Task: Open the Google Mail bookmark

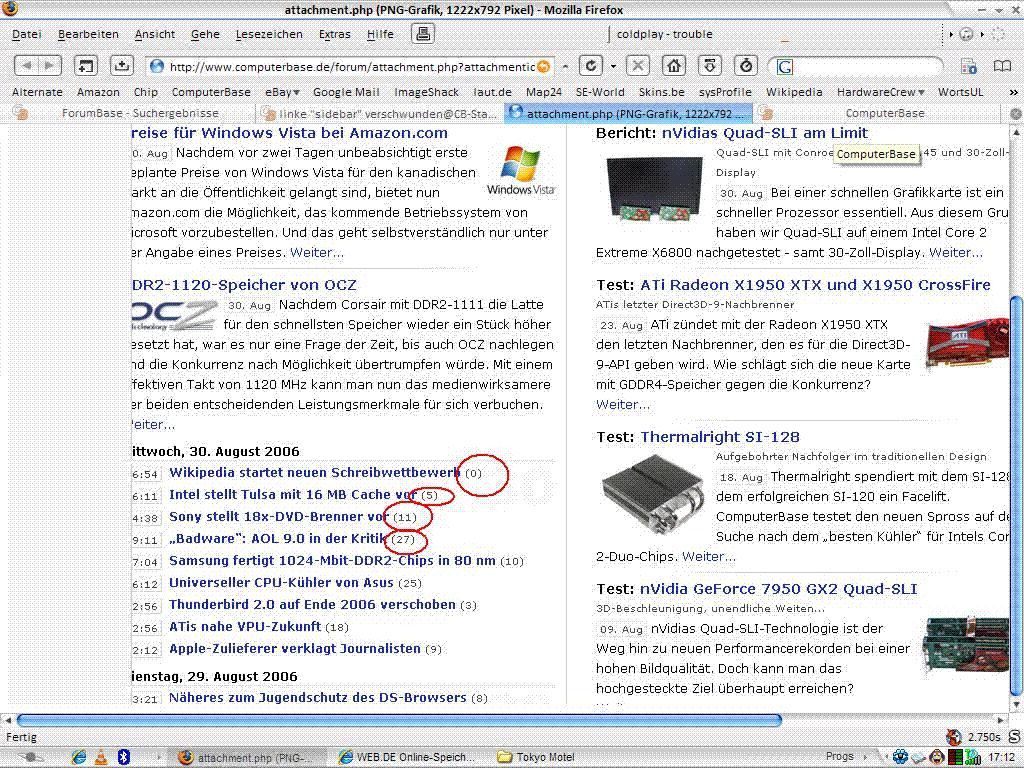Action: pyautogui.click(x=345, y=92)
